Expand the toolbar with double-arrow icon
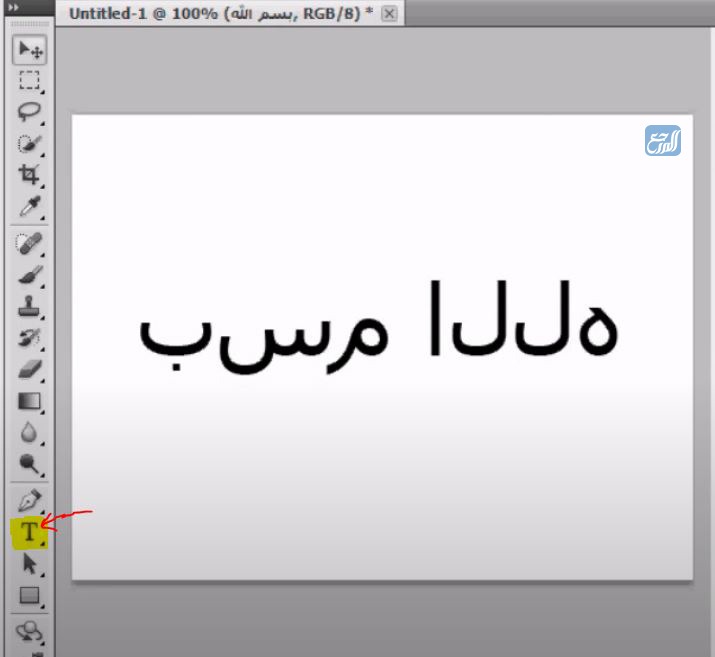 tap(14, 7)
